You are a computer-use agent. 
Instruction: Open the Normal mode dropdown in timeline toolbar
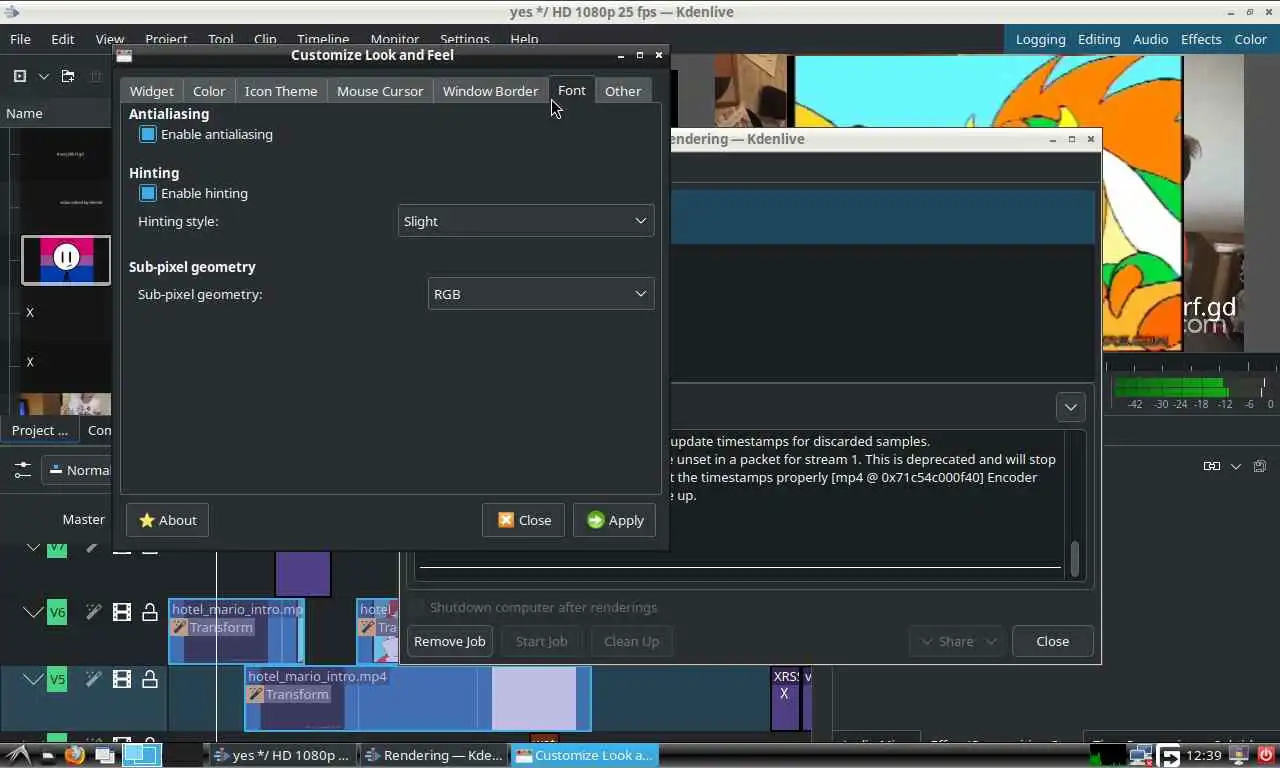[77, 470]
